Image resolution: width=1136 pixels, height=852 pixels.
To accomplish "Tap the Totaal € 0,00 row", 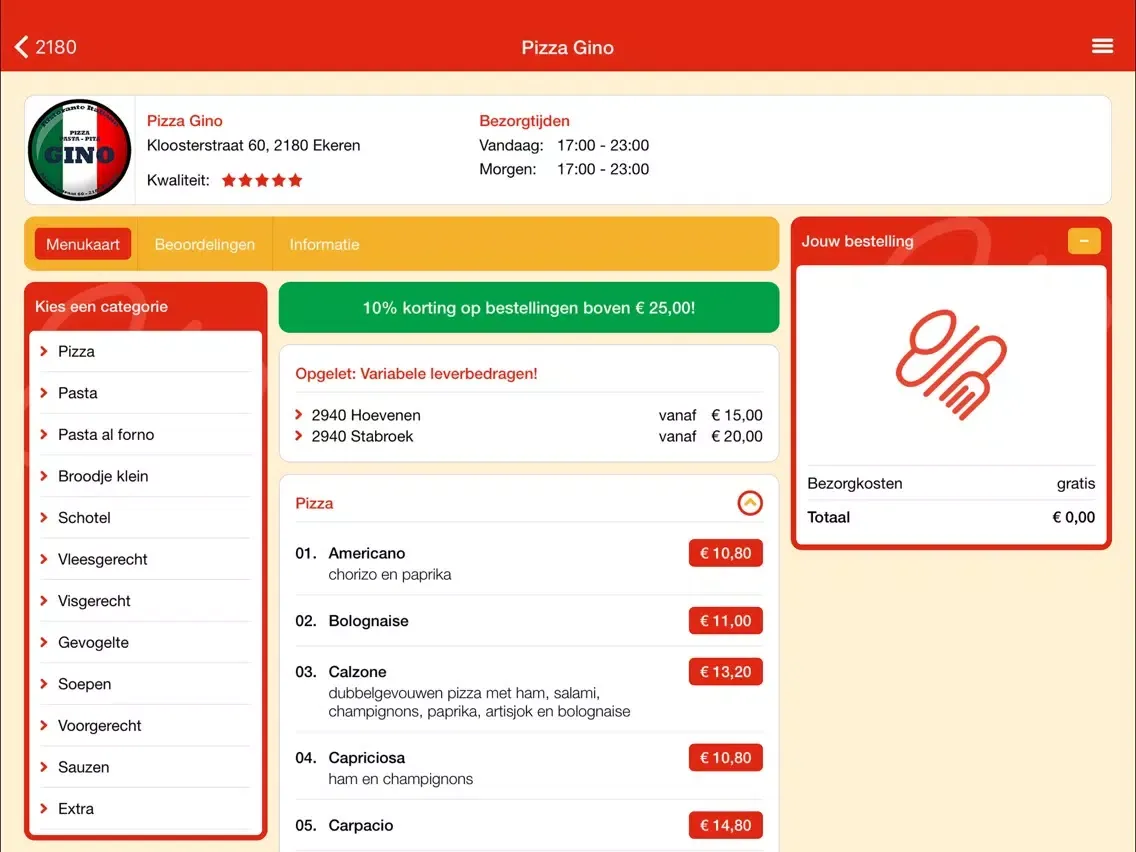I will click(951, 517).
